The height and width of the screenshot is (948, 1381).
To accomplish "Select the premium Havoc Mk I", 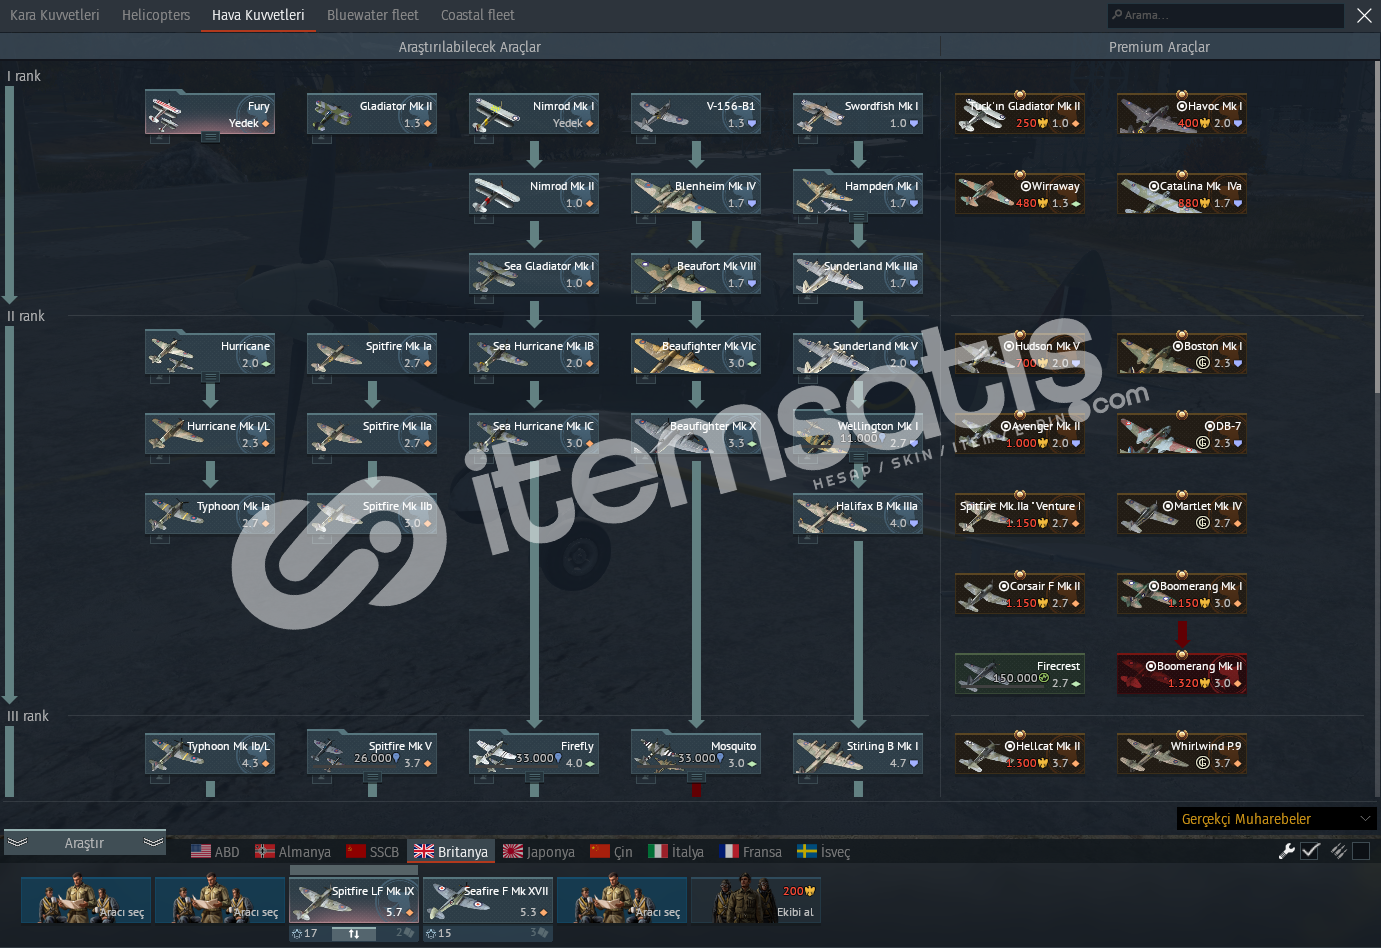I will [x=1182, y=113].
